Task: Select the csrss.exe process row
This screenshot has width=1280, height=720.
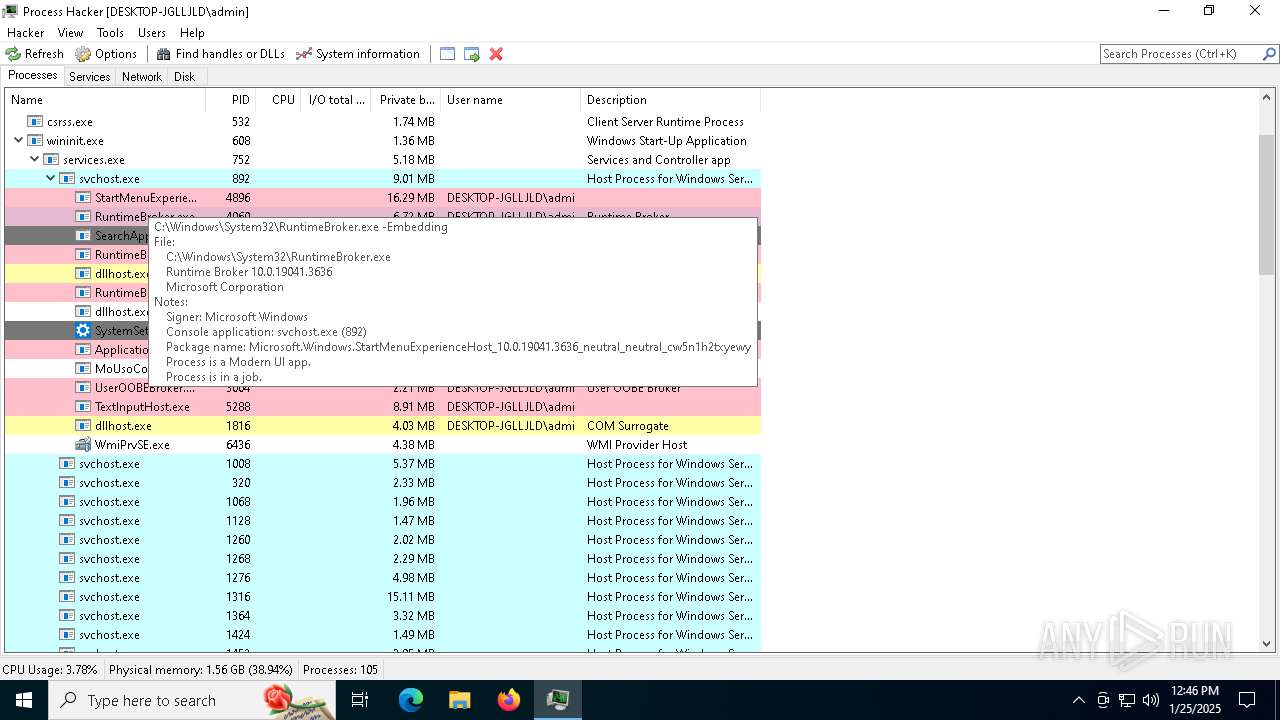Action: point(383,122)
